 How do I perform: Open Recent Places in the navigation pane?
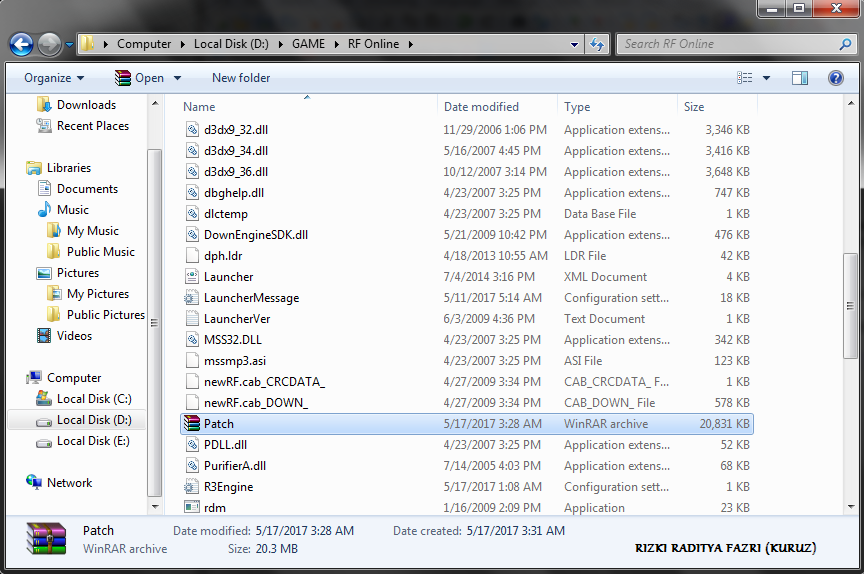click(x=93, y=126)
